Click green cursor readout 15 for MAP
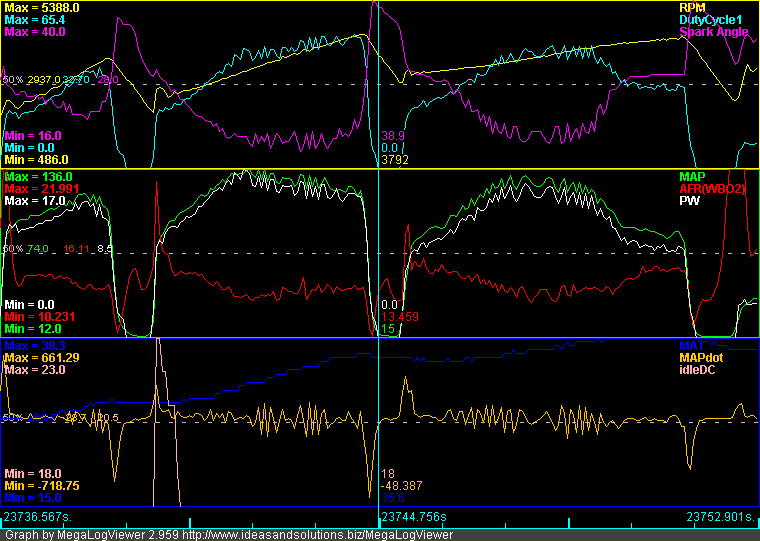The height and width of the screenshot is (541, 760). [x=388, y=329]
